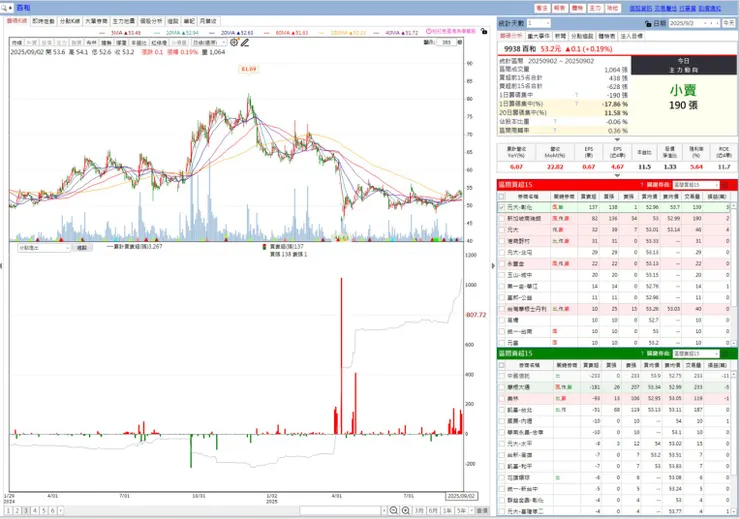Open 關鍵券商 dropdown in 區間賣超15 header
Image resolution: width=740 pixels, height=519 pixels.
[x=696, y=353]
